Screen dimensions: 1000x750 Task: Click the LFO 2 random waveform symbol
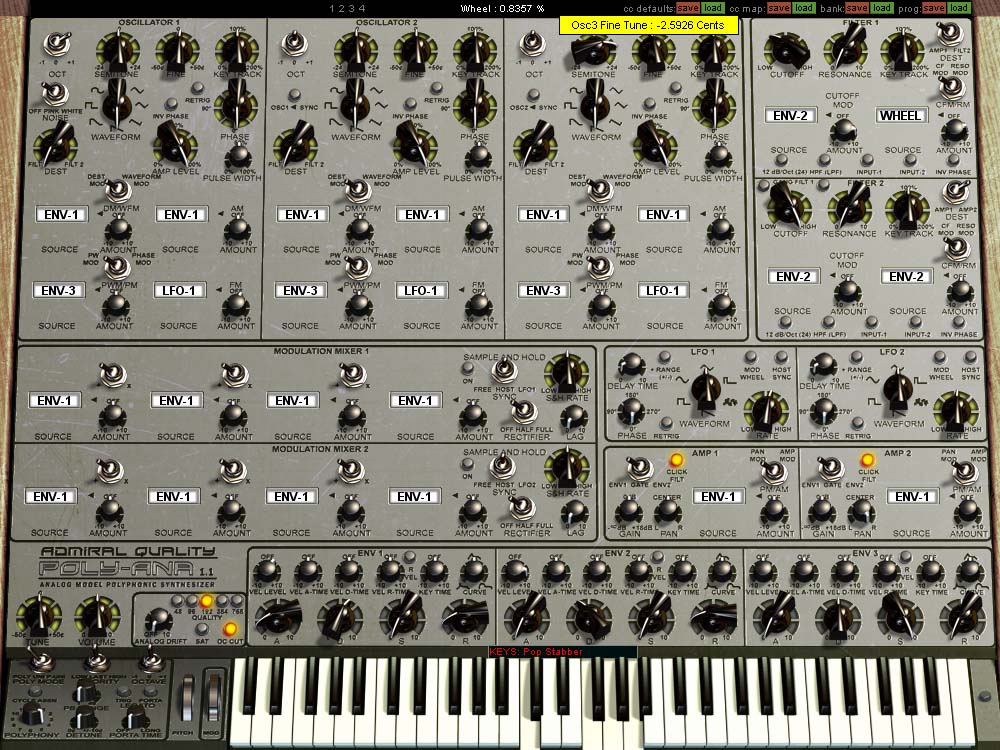click(x=920, y=402)
